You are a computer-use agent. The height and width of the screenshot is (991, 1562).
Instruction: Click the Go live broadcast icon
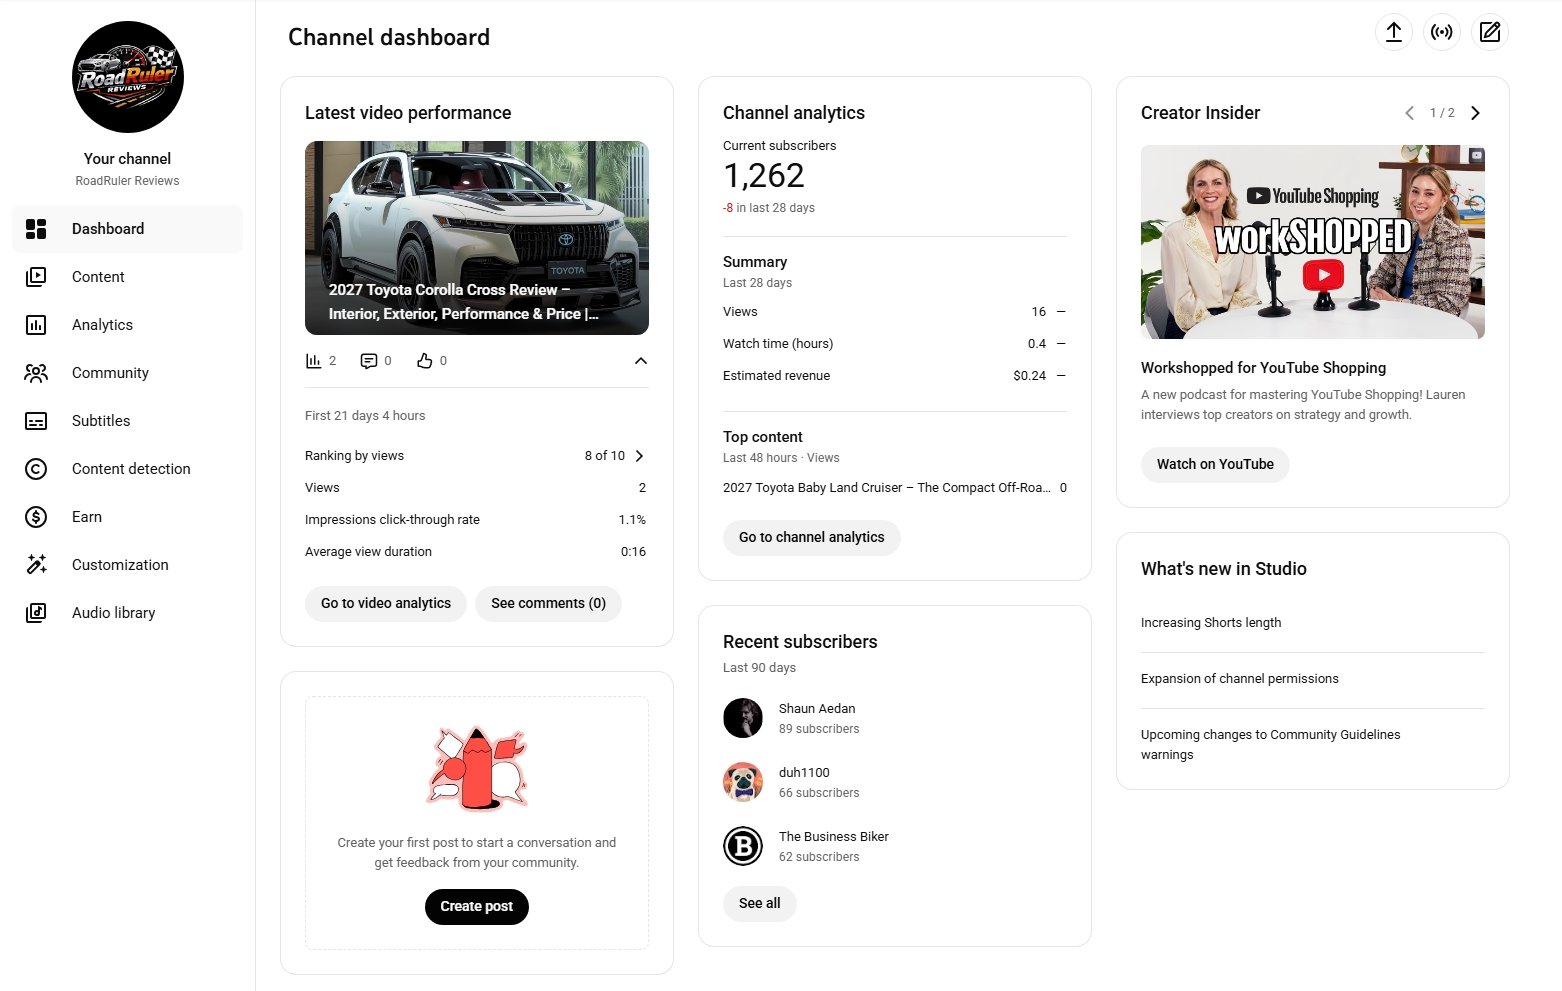point(1442,32)
